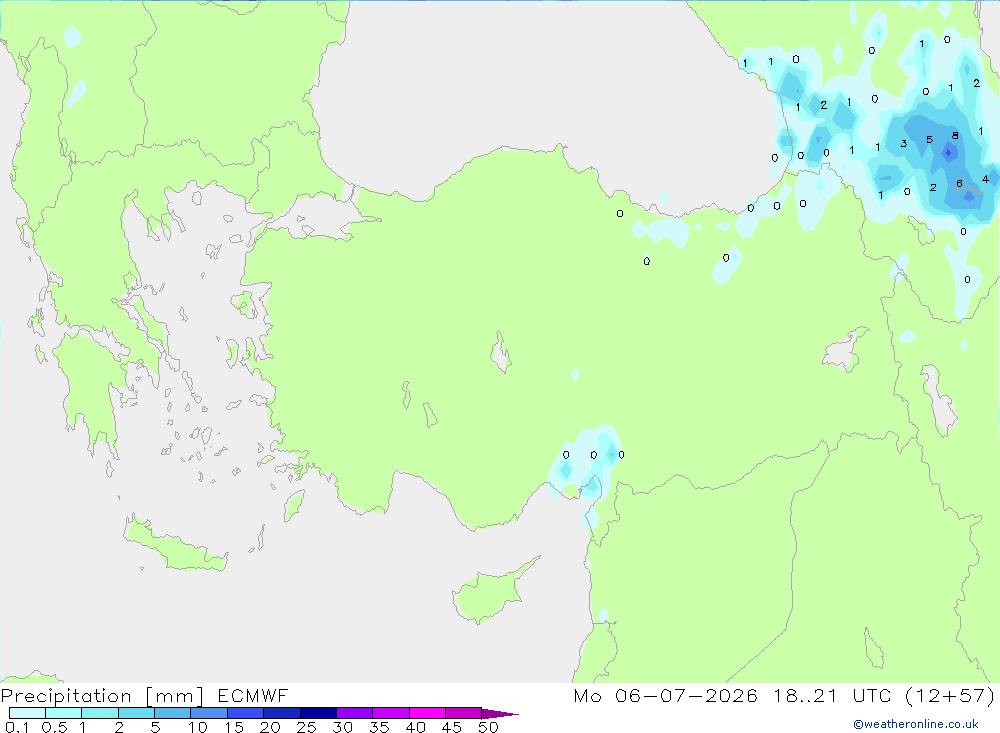This screenshot has height=733, width=1000.
Task: Click the '3' precipitation value on map
Action: pyautogui.click(x=904, y=144)
